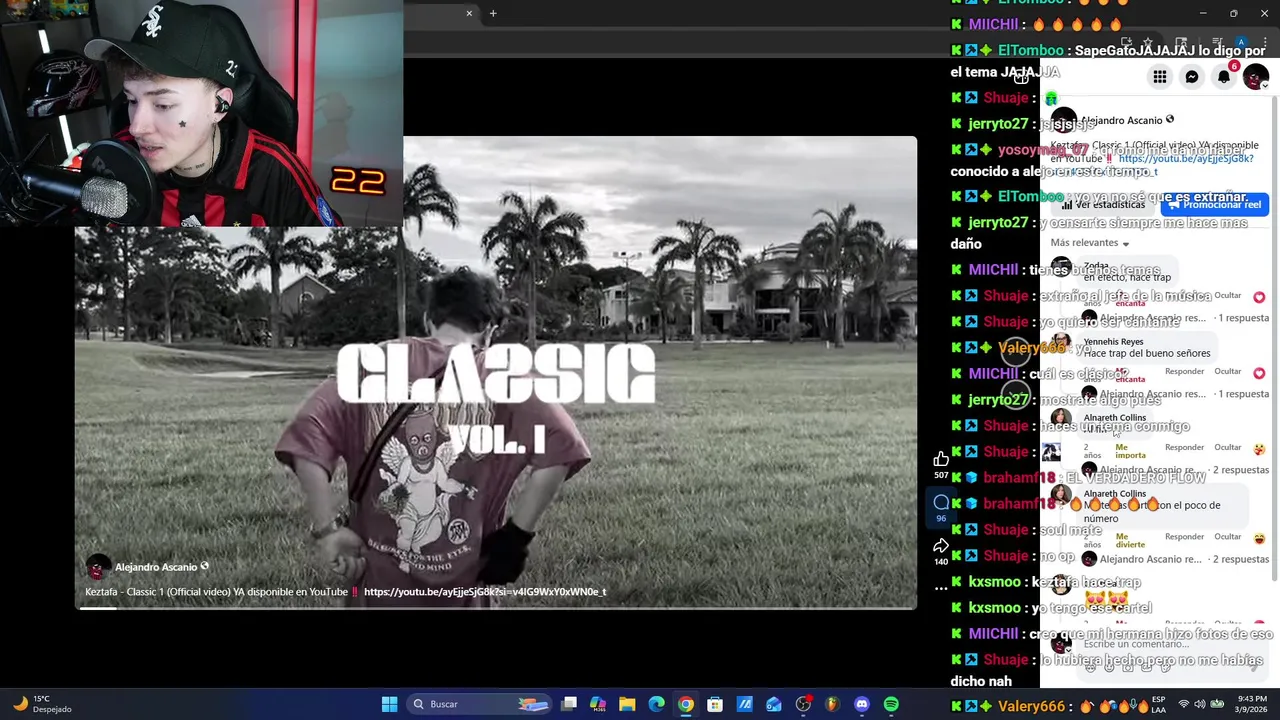Image resolution: width=1280 pixels, height=720 pixels.
Task: Switch to OBS Studio on the taskbar
Action: (803, 704)
